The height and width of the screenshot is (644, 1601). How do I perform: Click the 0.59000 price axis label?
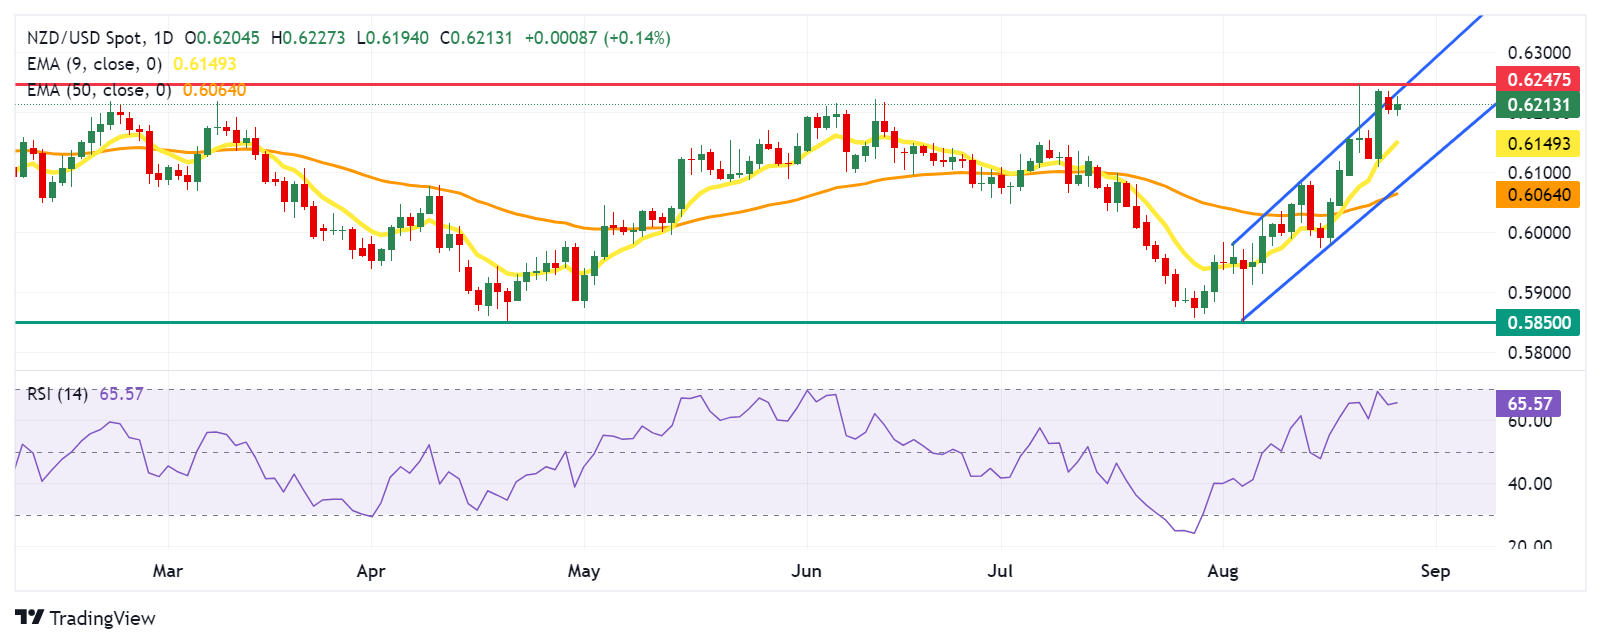click(1538, 293)
